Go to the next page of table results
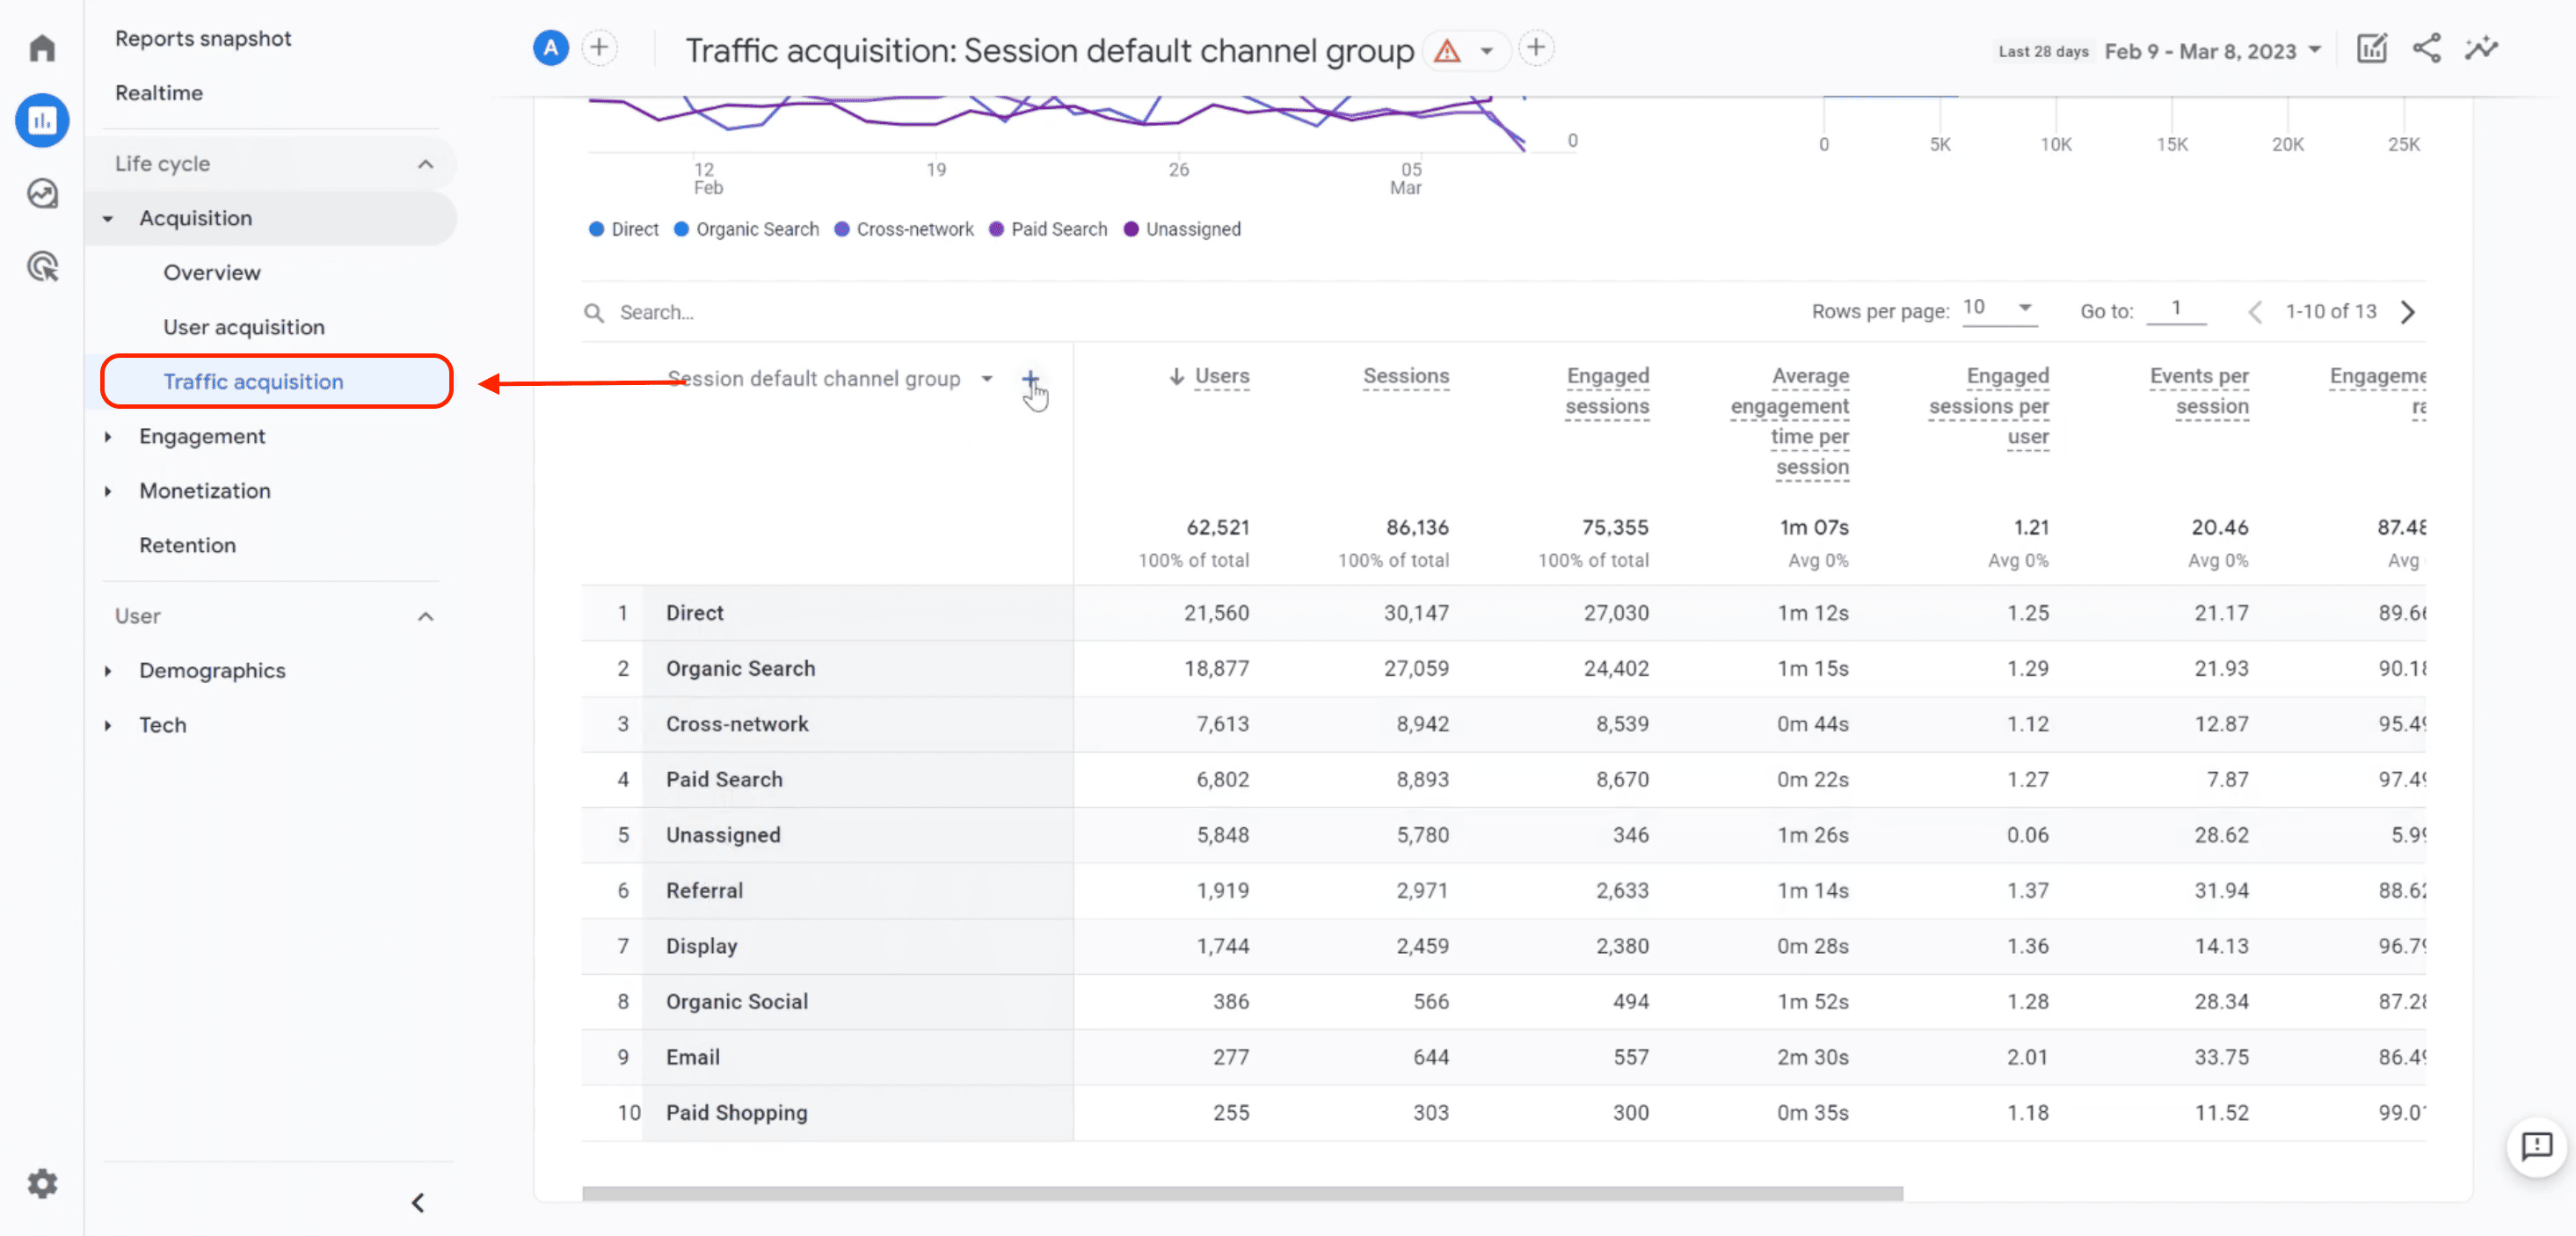This screenshot has width=2576, height=1236. pos(2409,311)
